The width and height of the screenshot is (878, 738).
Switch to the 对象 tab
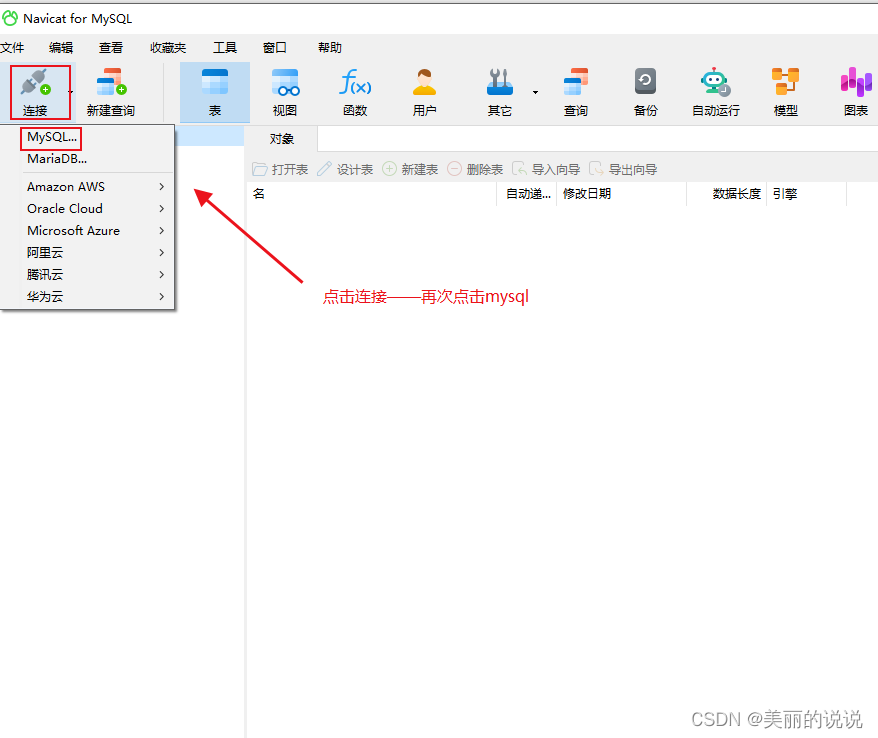(x=281, y=139)
